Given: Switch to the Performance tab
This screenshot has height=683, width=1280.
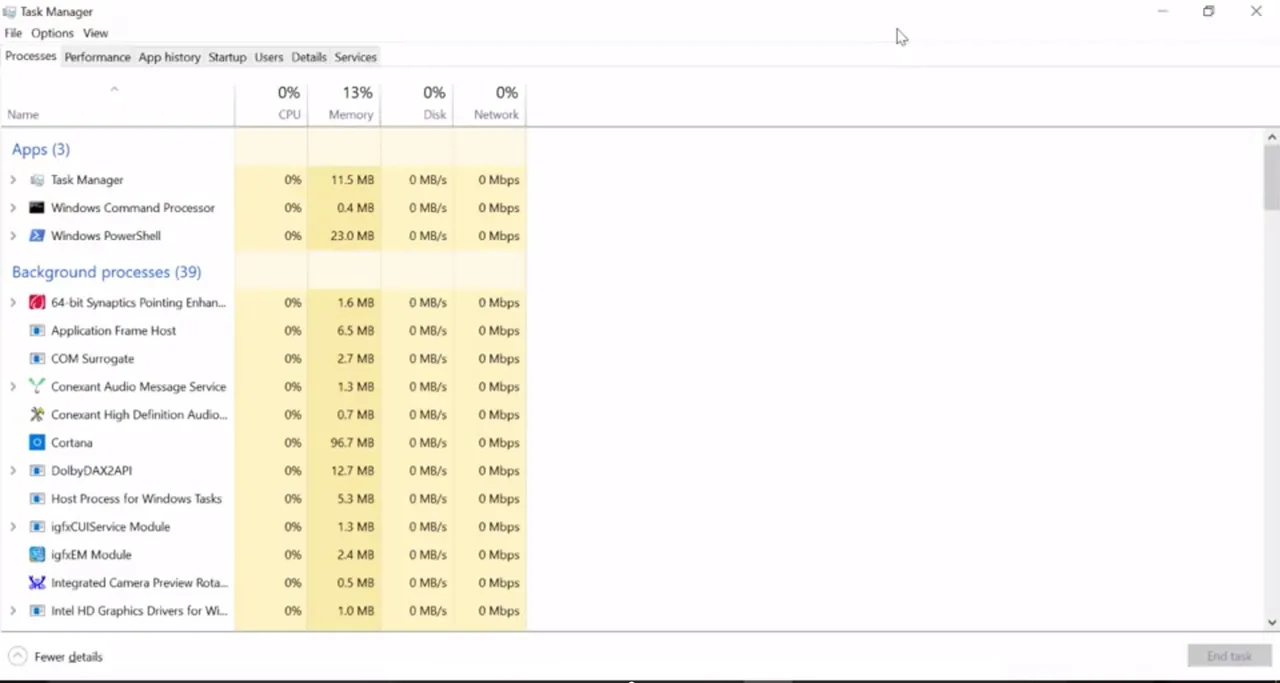Looking at the screenshot, I should pos(97,57).
